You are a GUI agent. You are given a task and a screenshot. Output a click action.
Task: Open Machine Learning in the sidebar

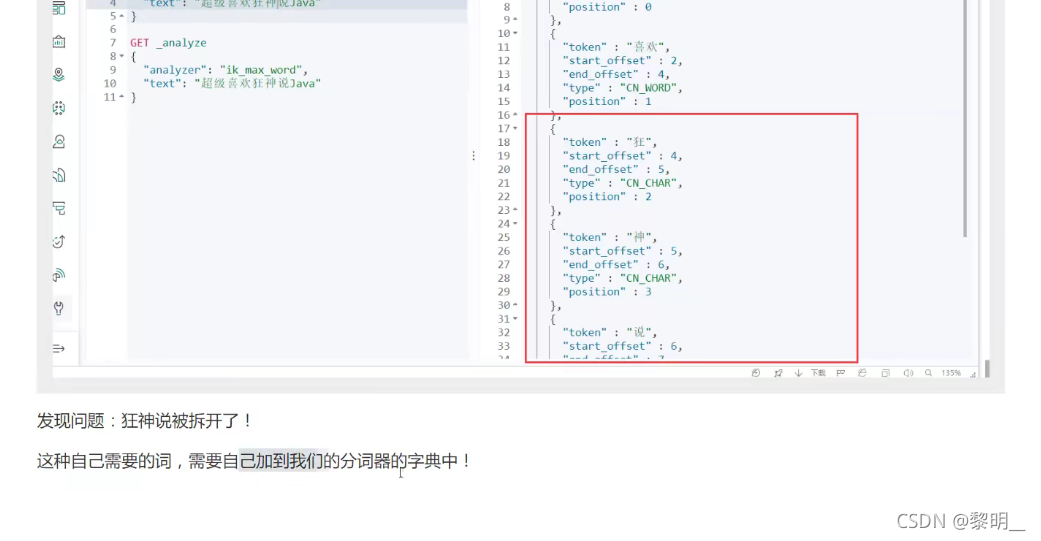coord(59,108)
